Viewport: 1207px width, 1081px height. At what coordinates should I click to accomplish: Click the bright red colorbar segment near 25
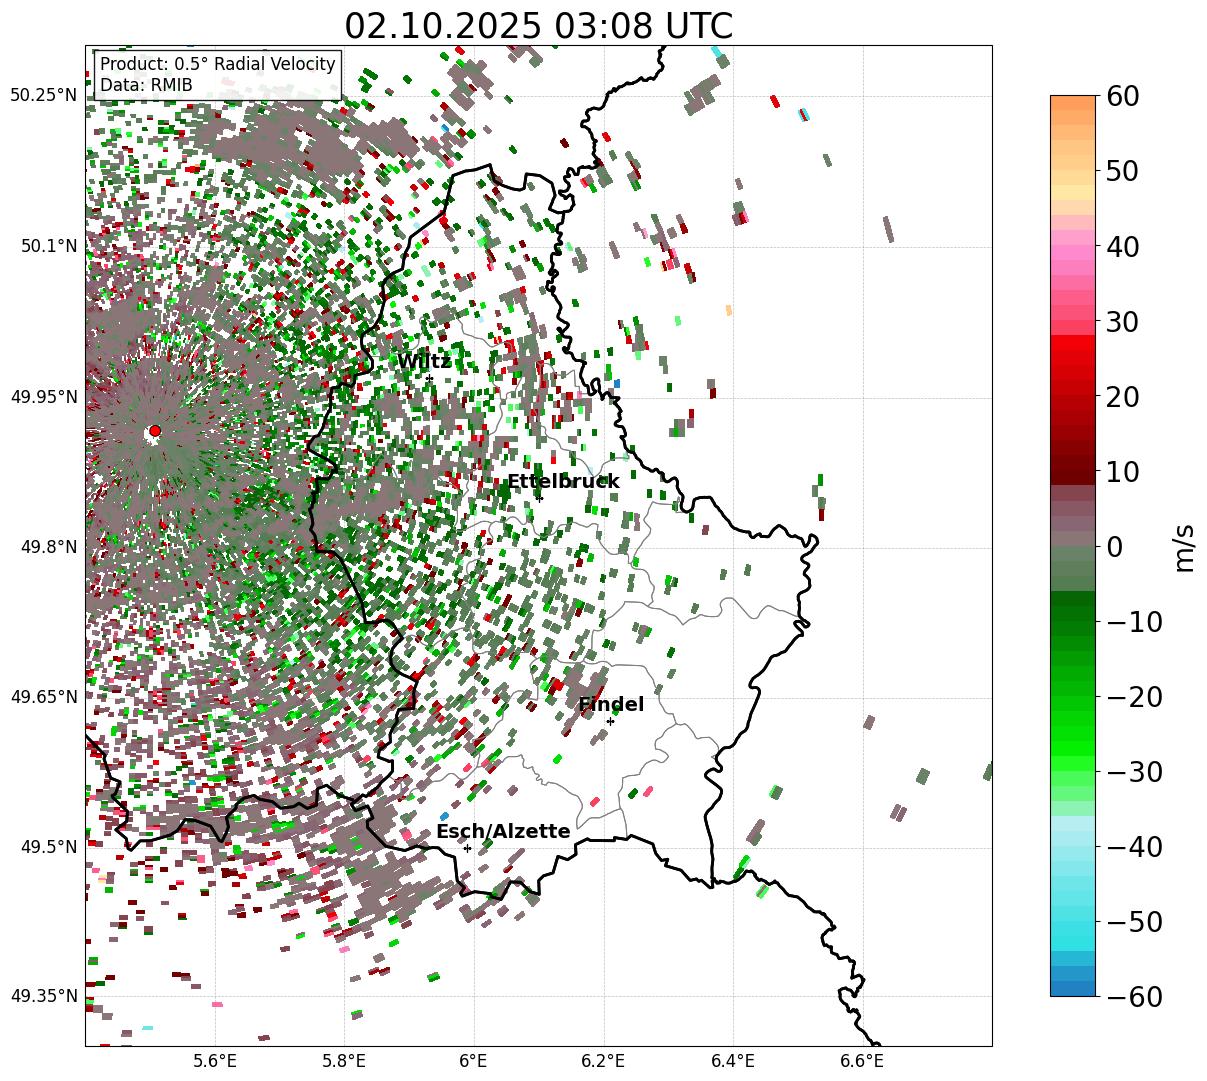[1073, 358]
